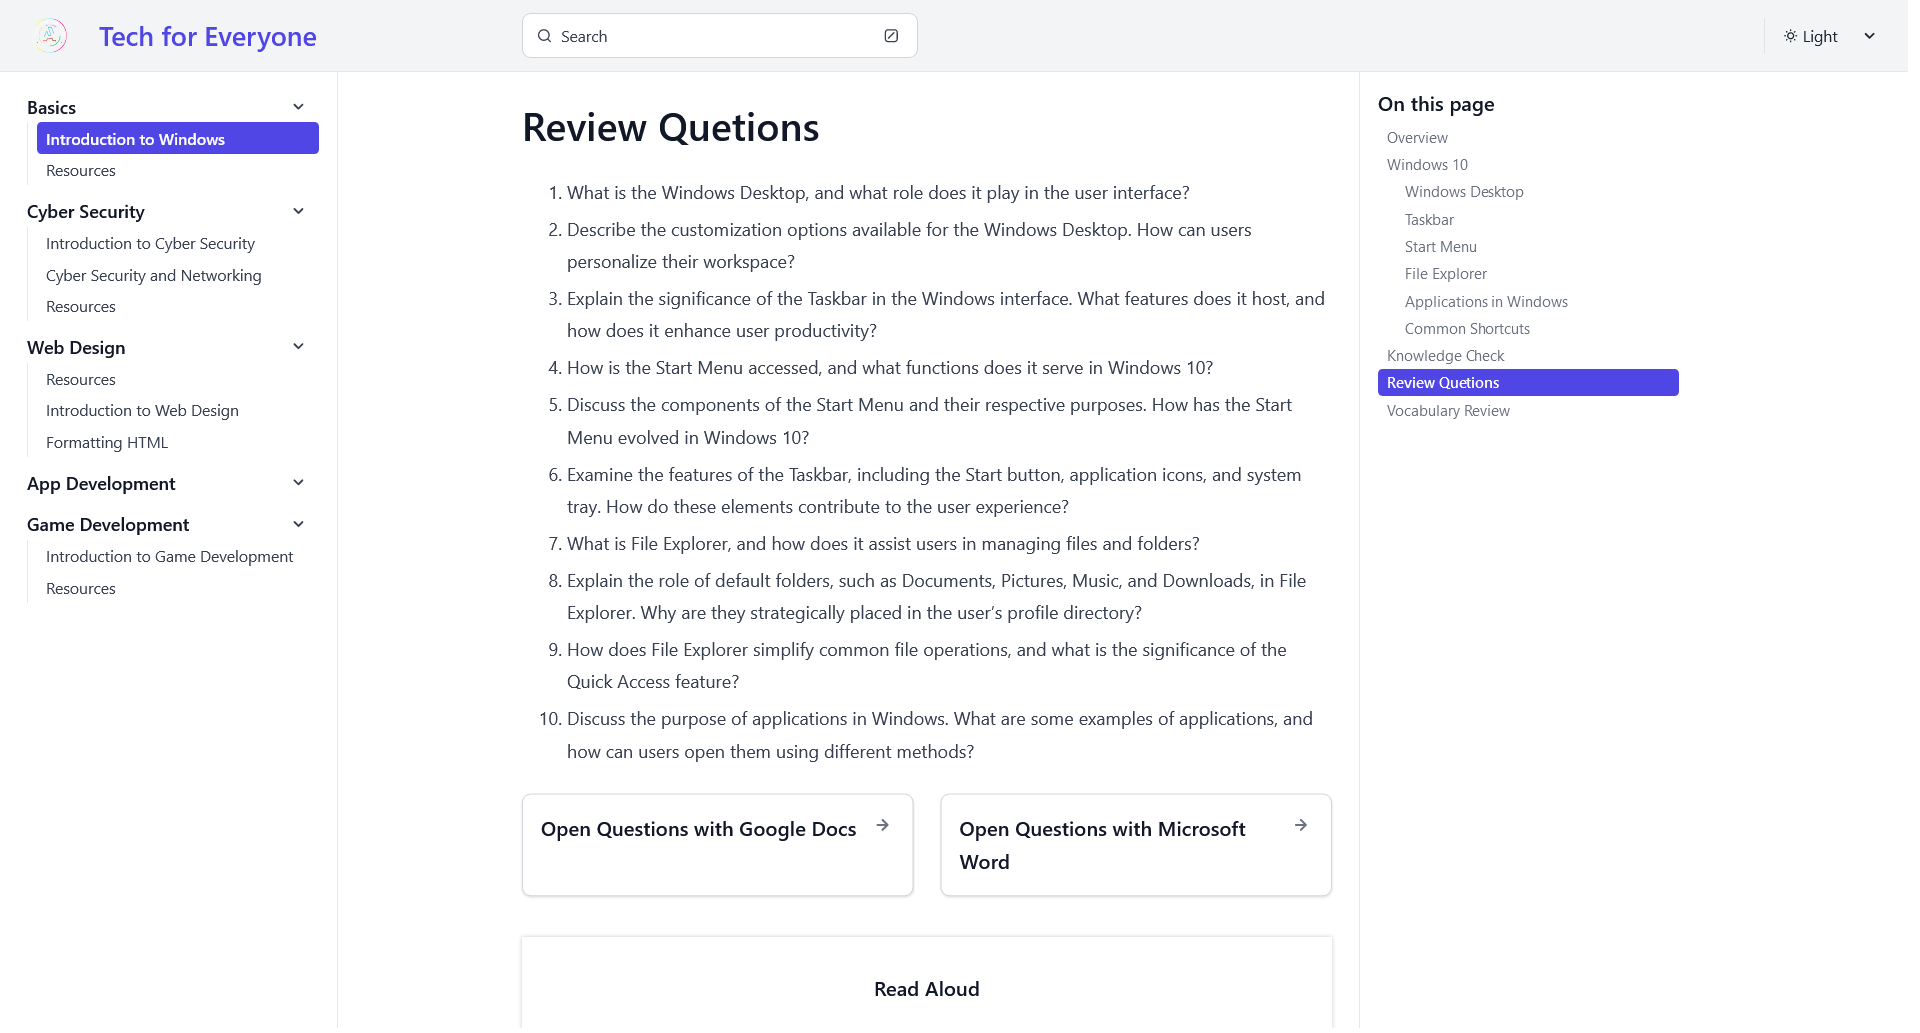Click the sun icon beside Light
Image resolution: width=1920 pixels, height=1033 pixels.
click(x=1790, y=36)
